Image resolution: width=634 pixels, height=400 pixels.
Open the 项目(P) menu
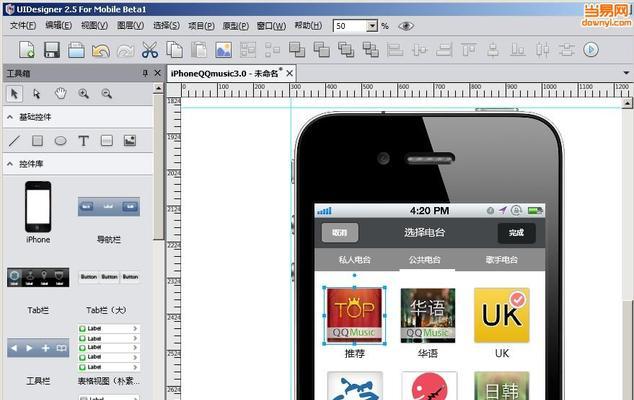(x=201, y=25)
